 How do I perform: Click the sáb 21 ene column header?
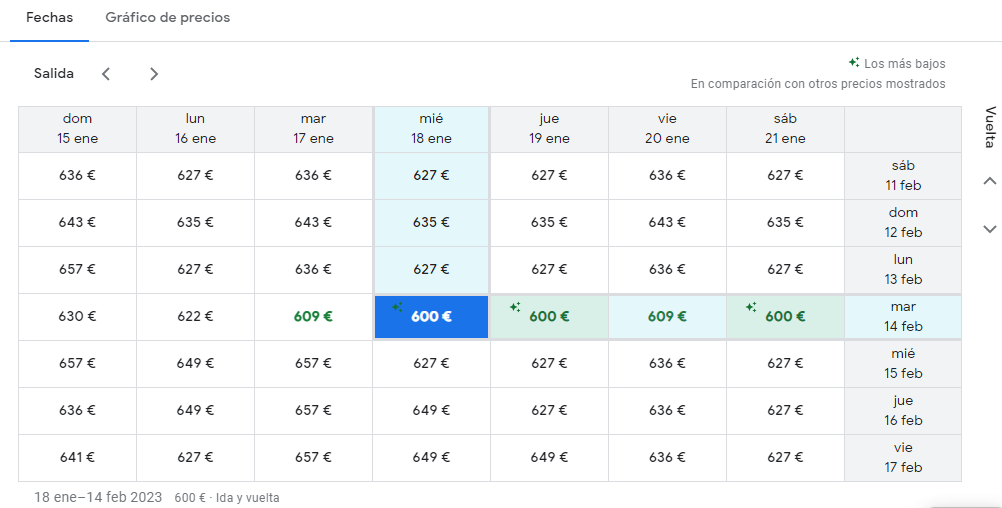click(x=785, y=128)
